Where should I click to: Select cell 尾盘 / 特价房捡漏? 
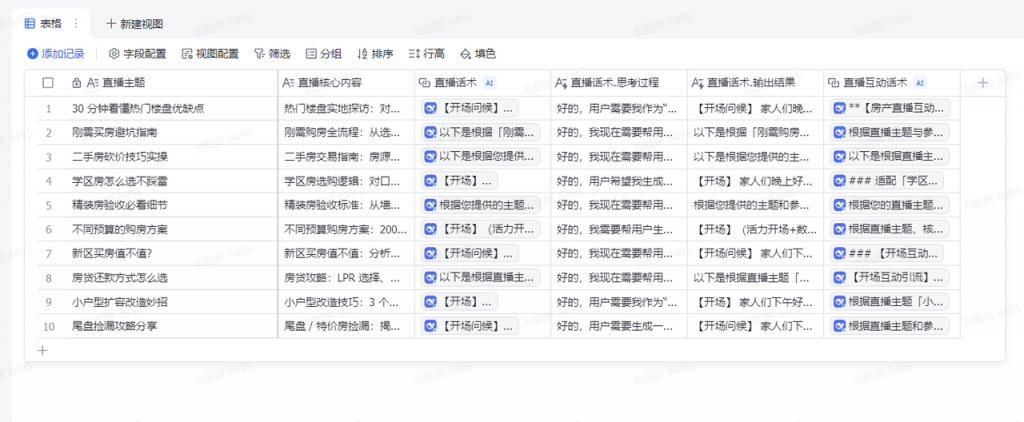coord(346,326)
